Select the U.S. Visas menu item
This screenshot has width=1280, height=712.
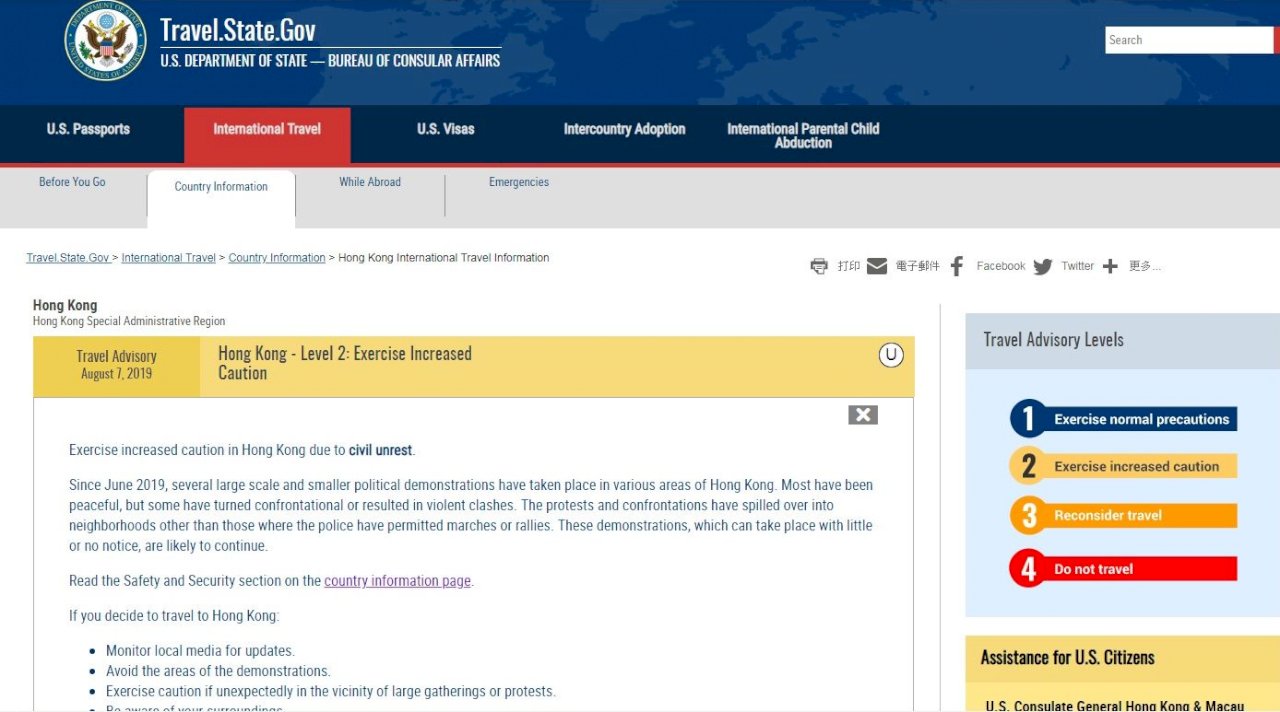pos(446,129)
